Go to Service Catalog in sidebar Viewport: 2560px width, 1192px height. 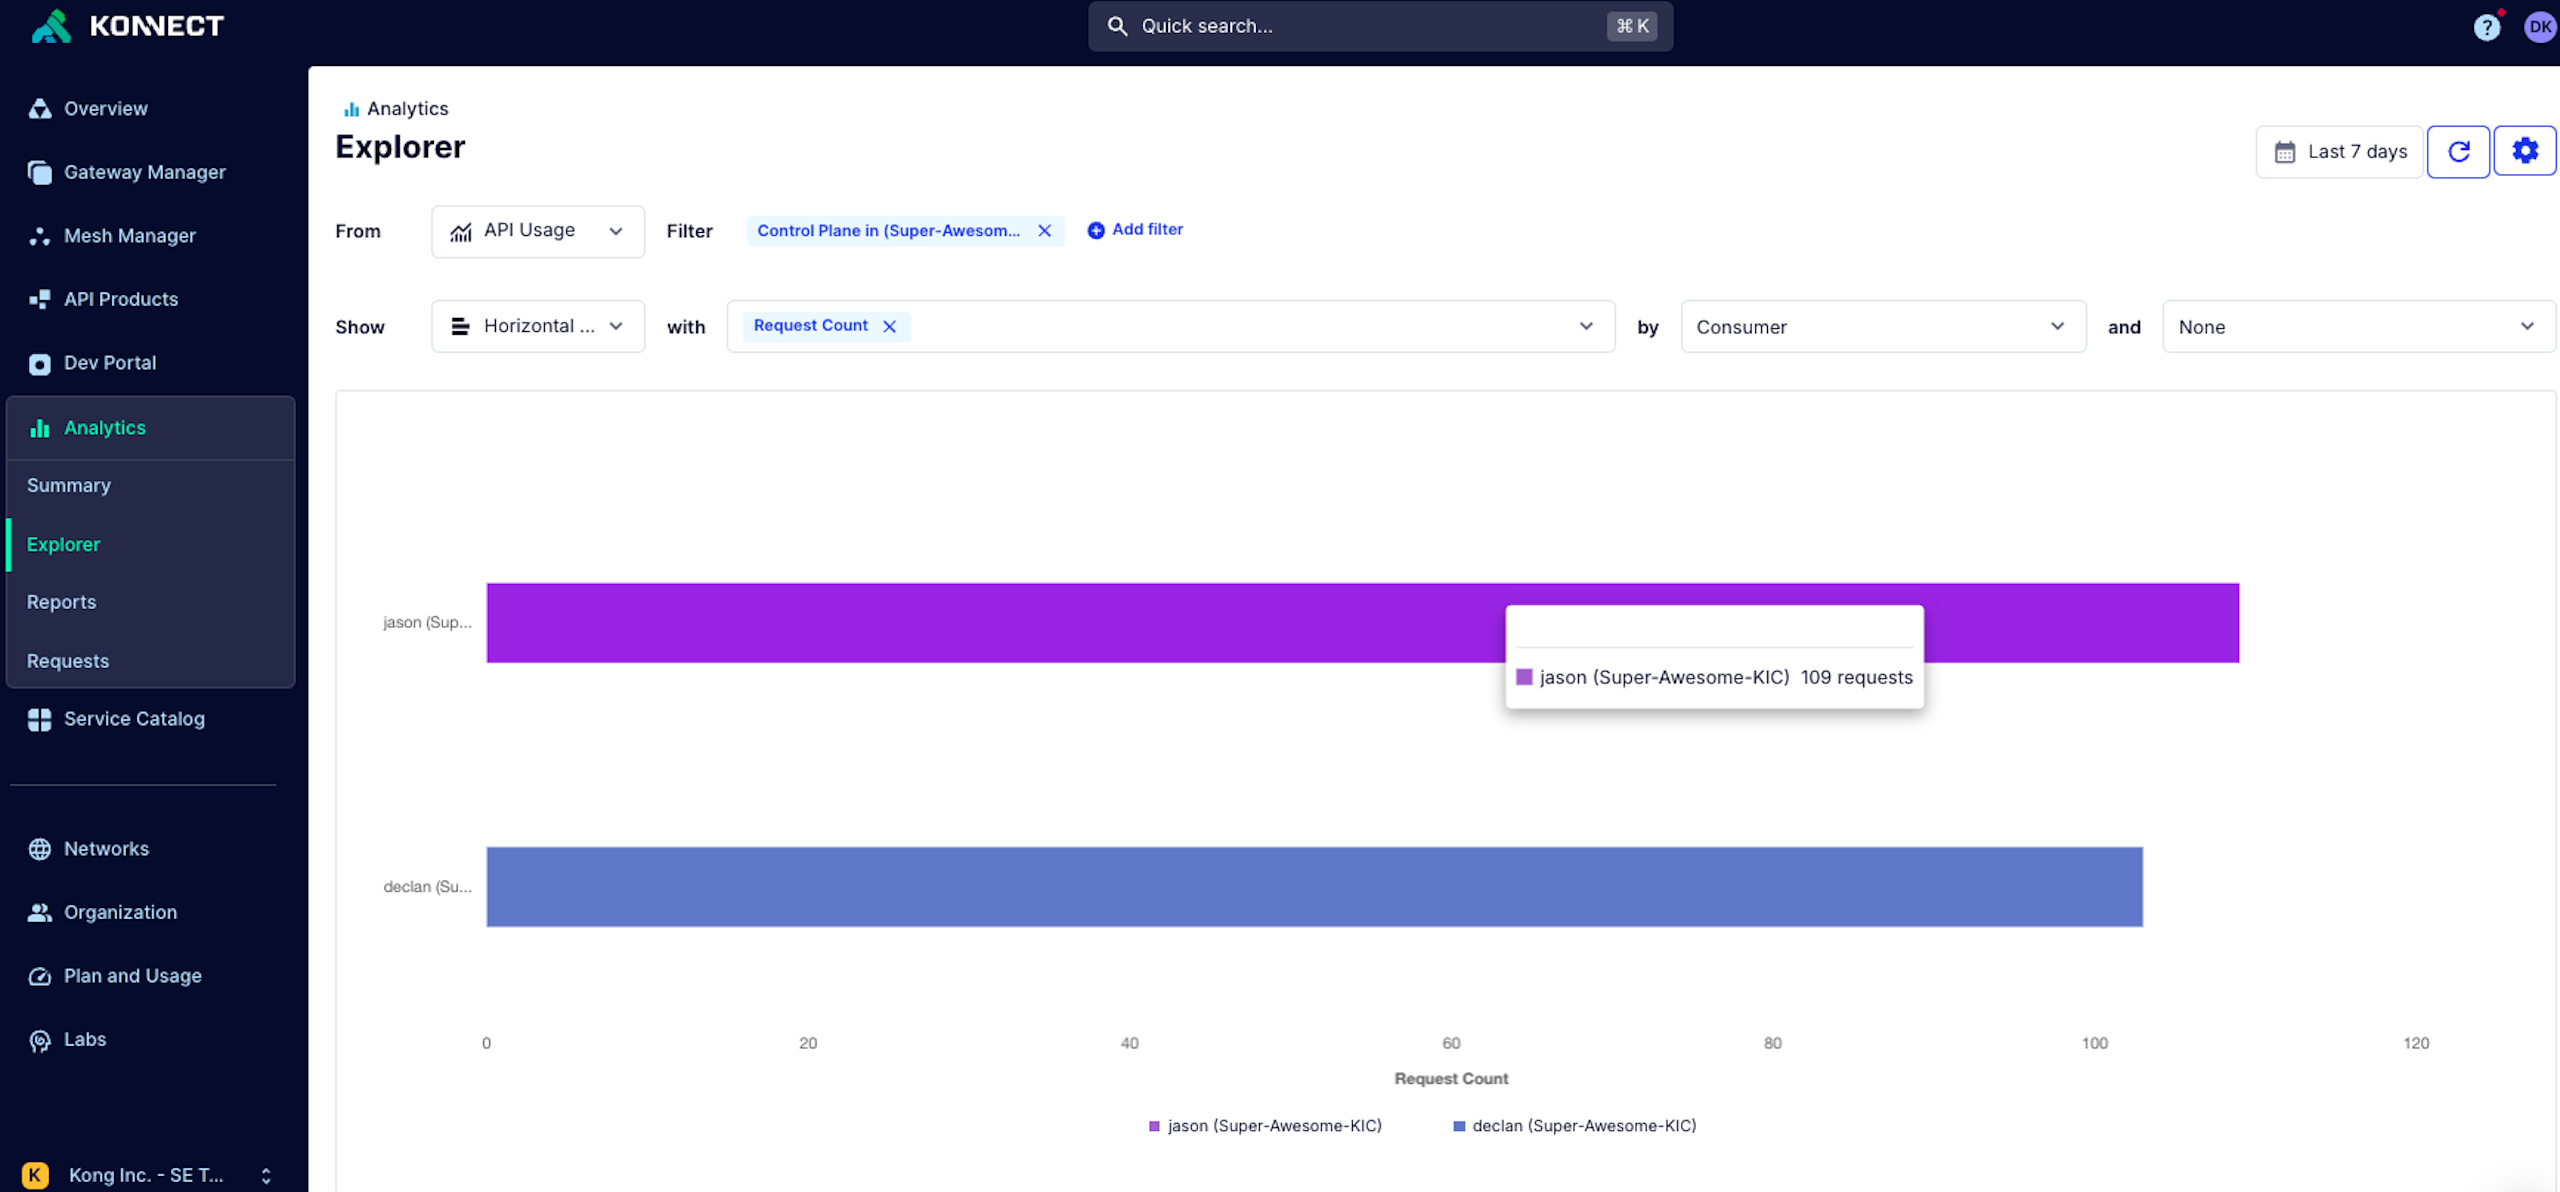[134, 719]
